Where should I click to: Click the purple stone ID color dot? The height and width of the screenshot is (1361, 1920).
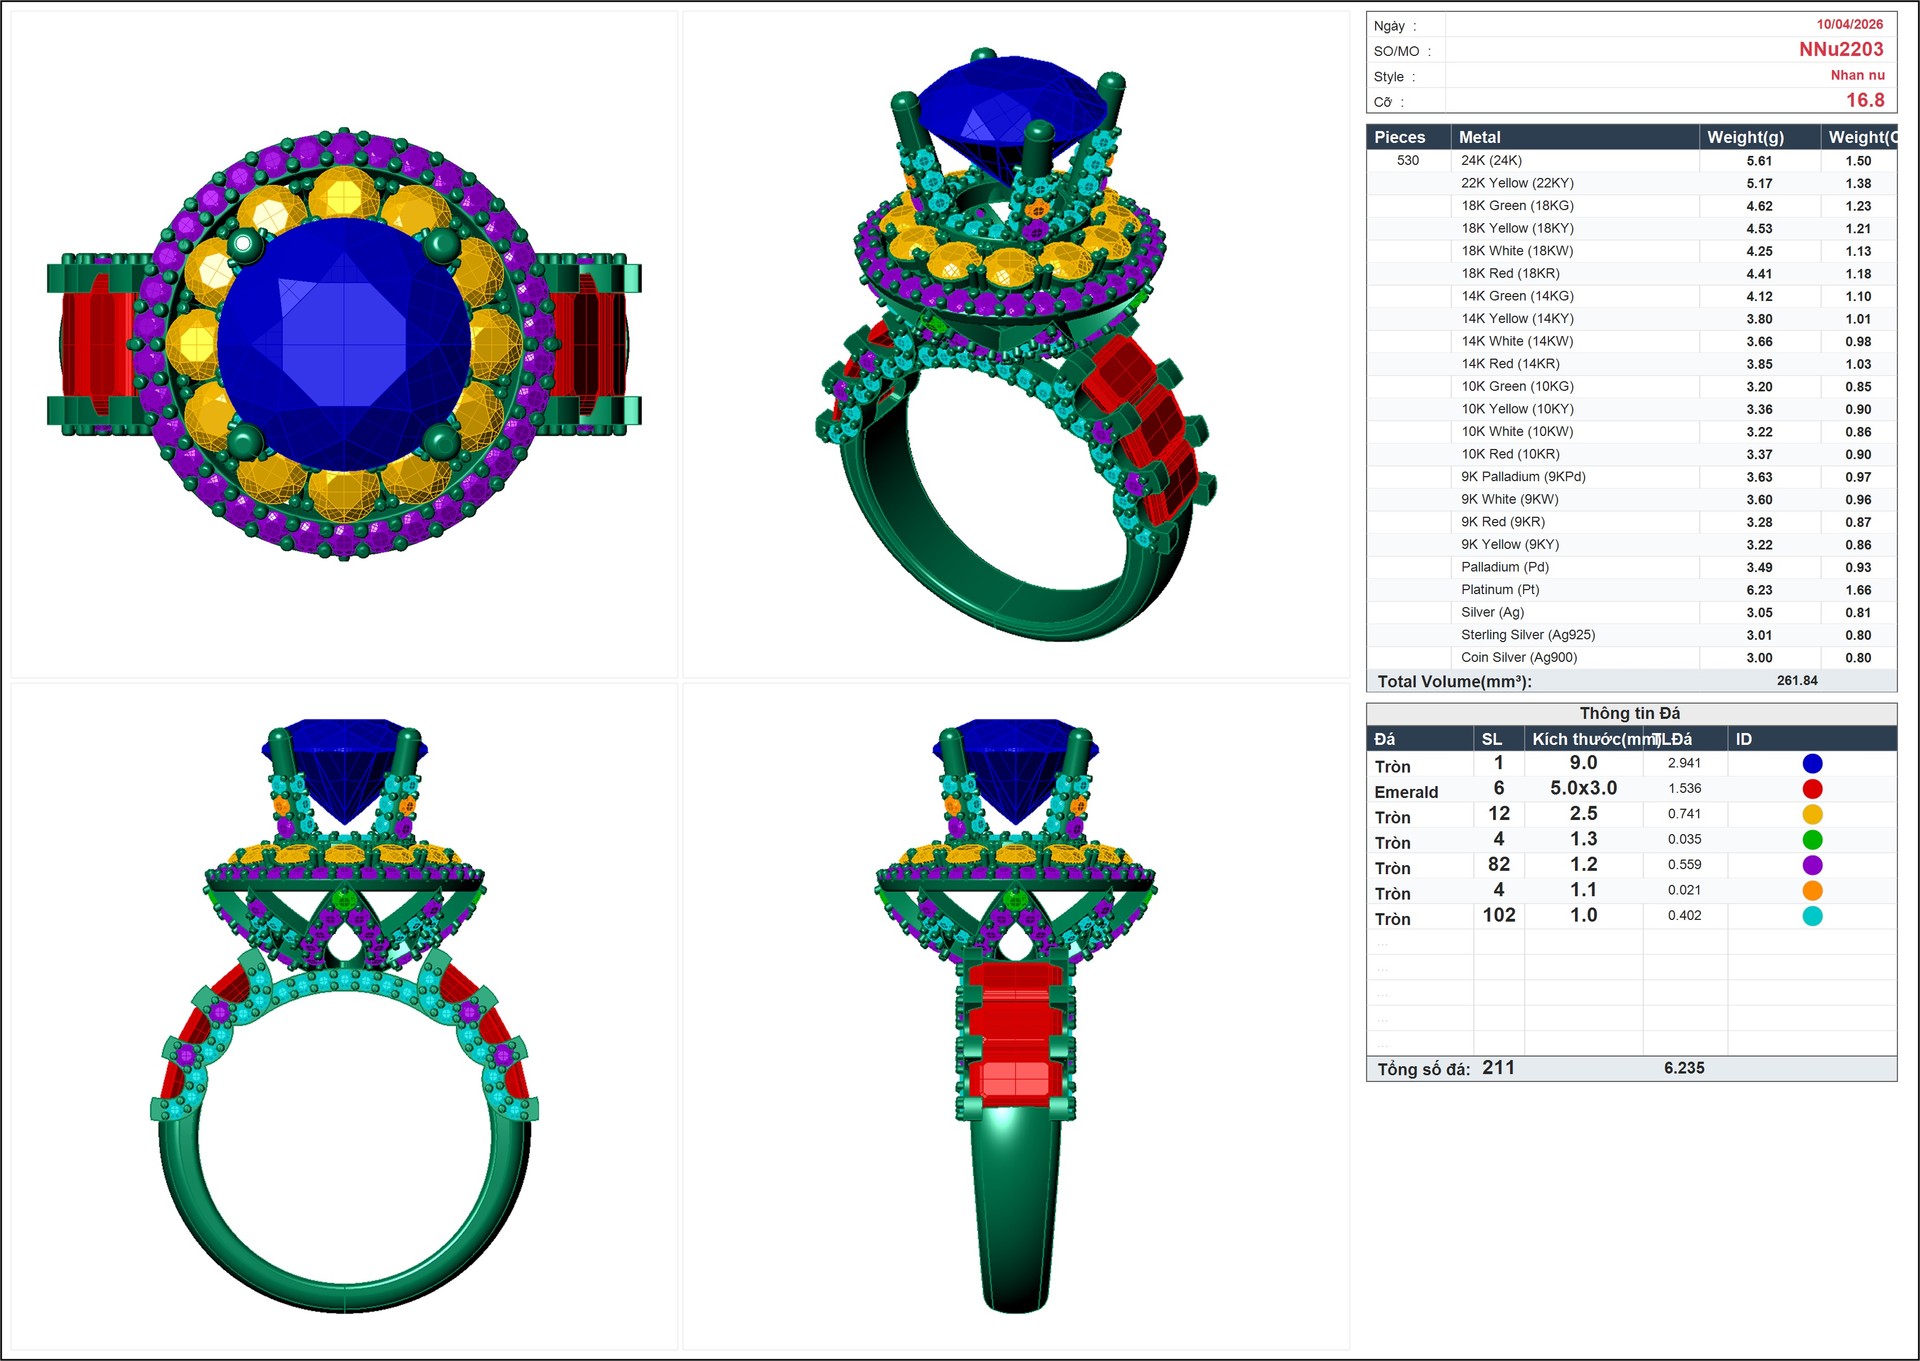[1812, 865]
